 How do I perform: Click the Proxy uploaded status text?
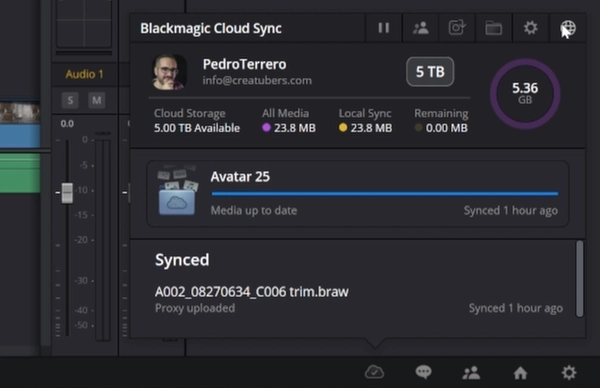pyautogui.click(x=195, y=308)
